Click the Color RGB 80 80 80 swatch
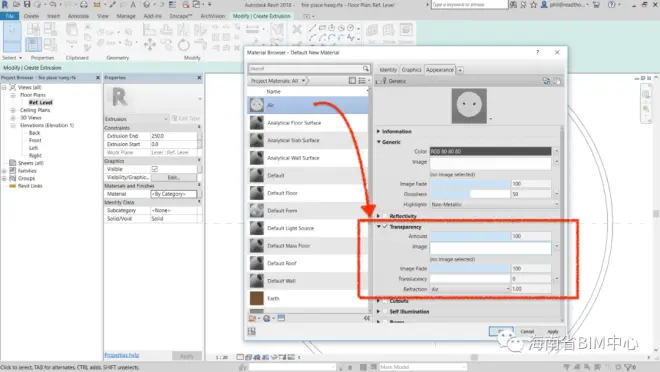This screenshot has width=660, height=372. (x=490, y=151)
